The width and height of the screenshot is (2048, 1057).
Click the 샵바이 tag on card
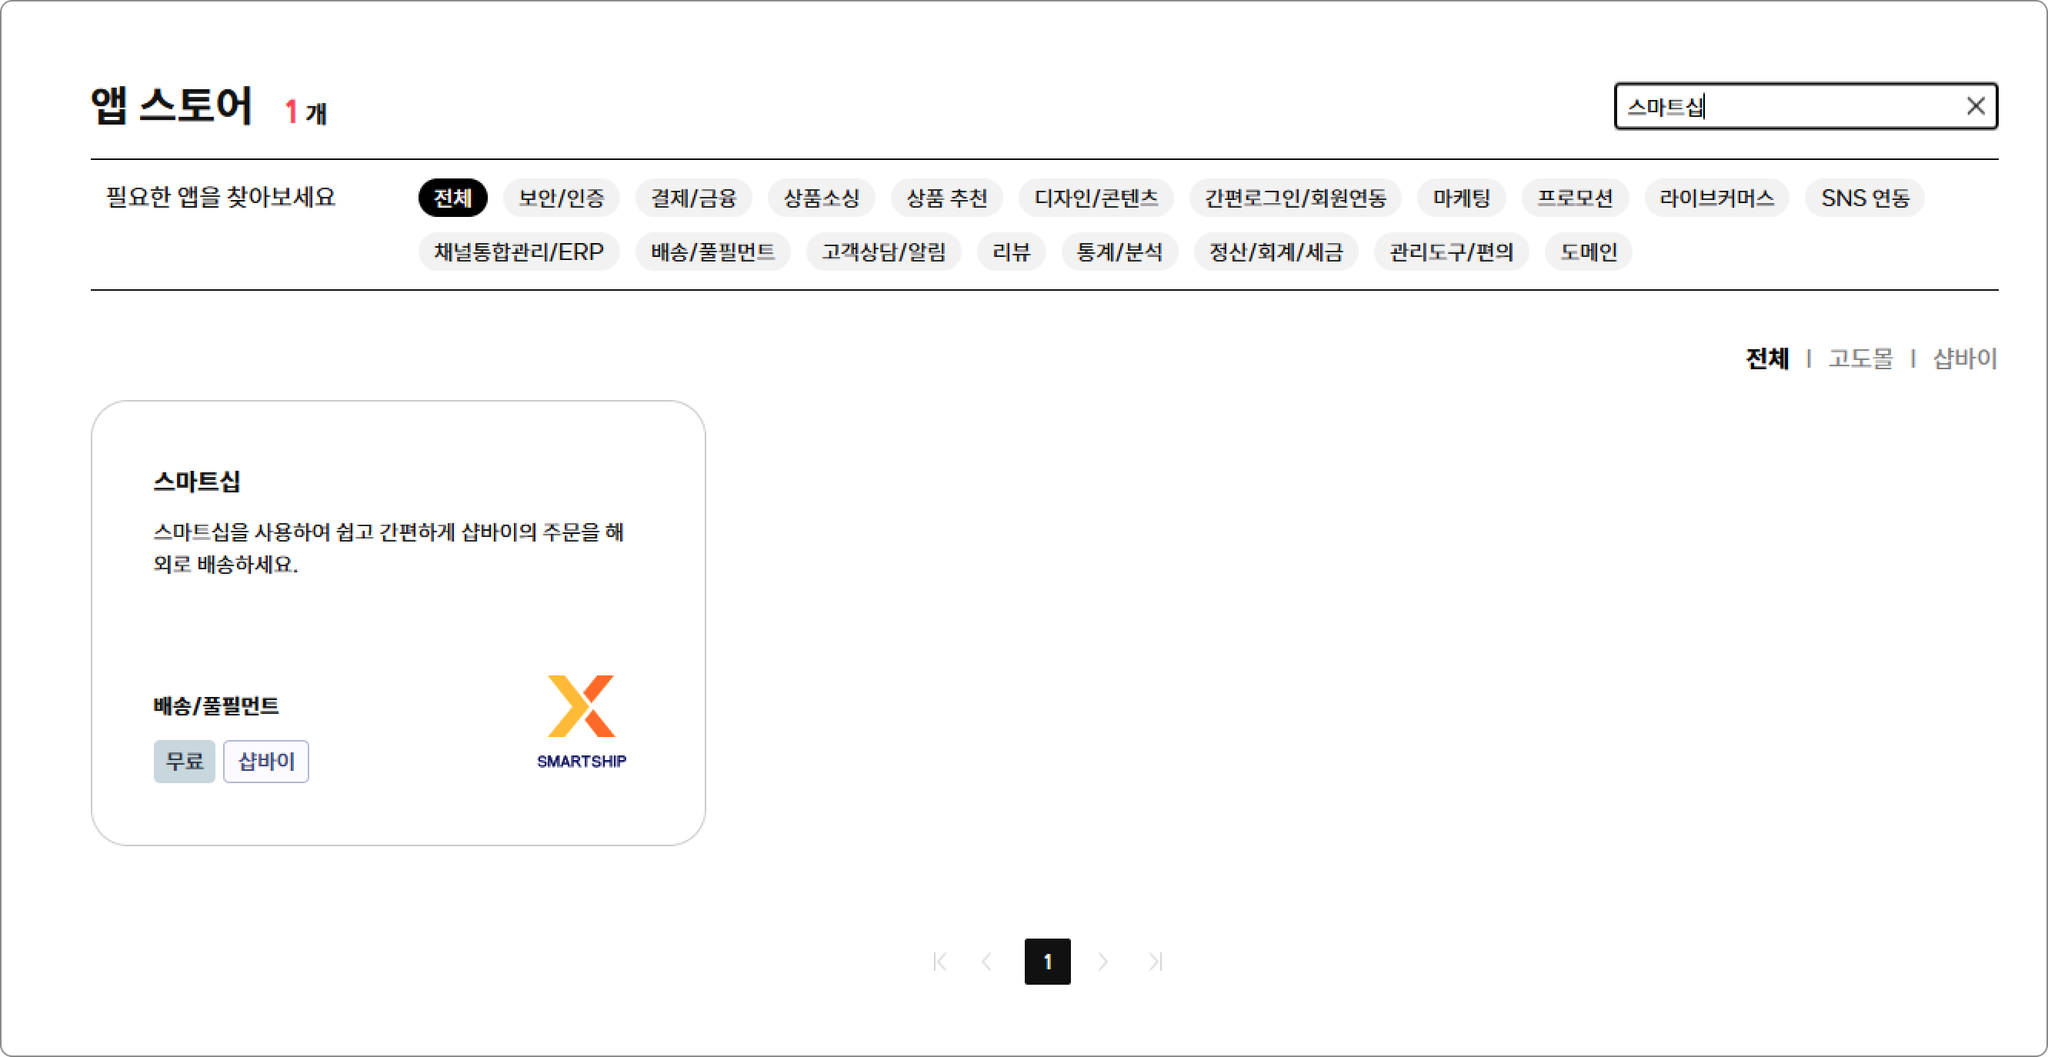266,761
